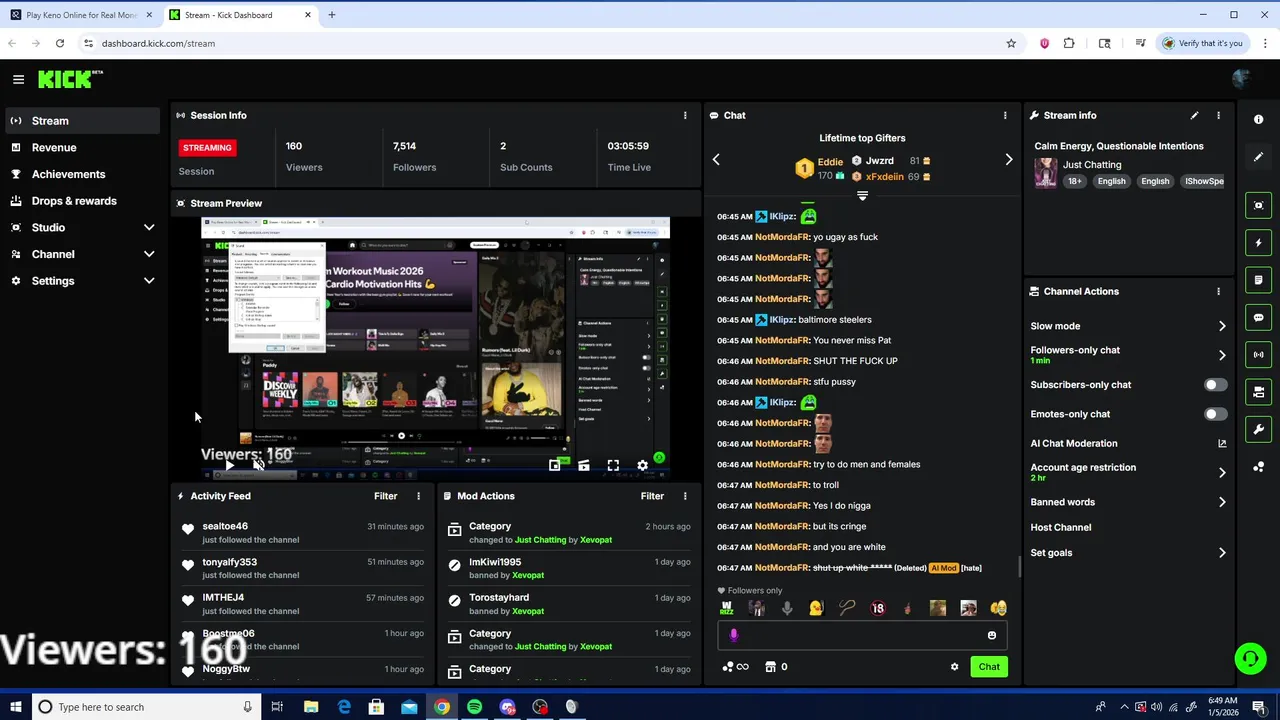Toggle stream preview widget icon in right sidebar
Screen dimensions: 1280x720
tap(1258, 205)
